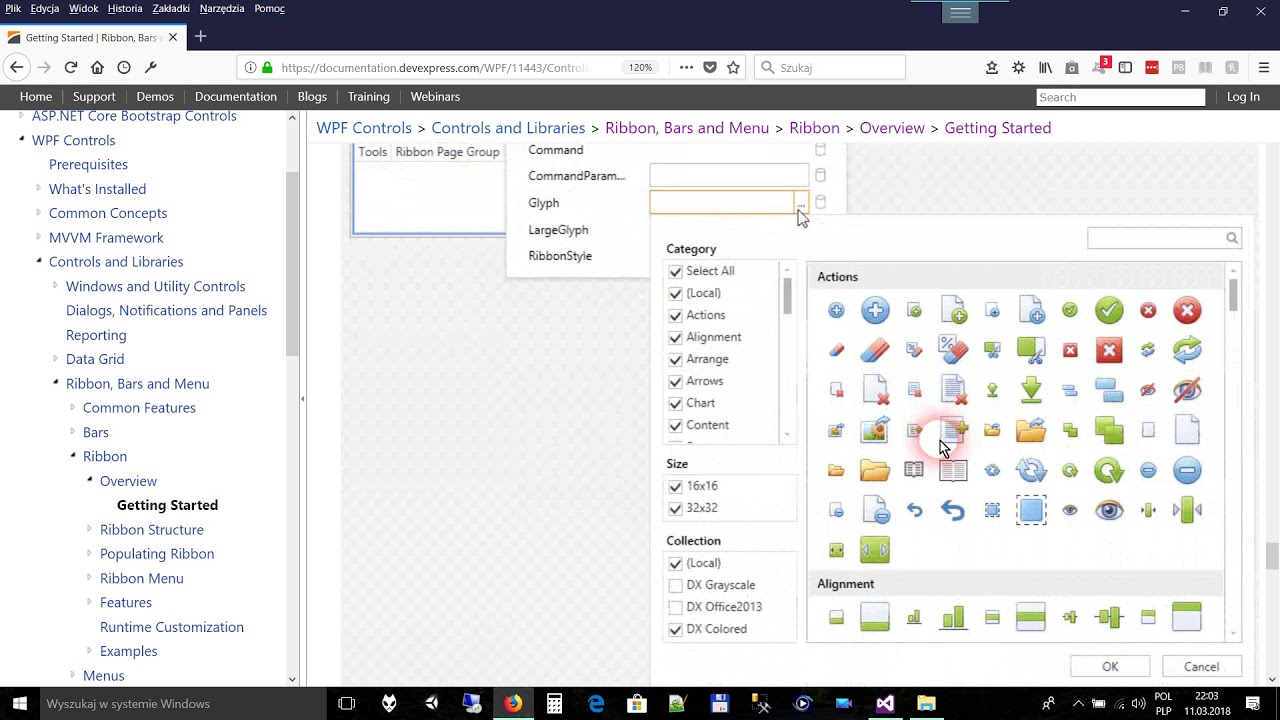The height and width of the screenshot is (720, 1280).
Task: Uncheck the Alignment category checkbox
Action: [x=675, y=337]
